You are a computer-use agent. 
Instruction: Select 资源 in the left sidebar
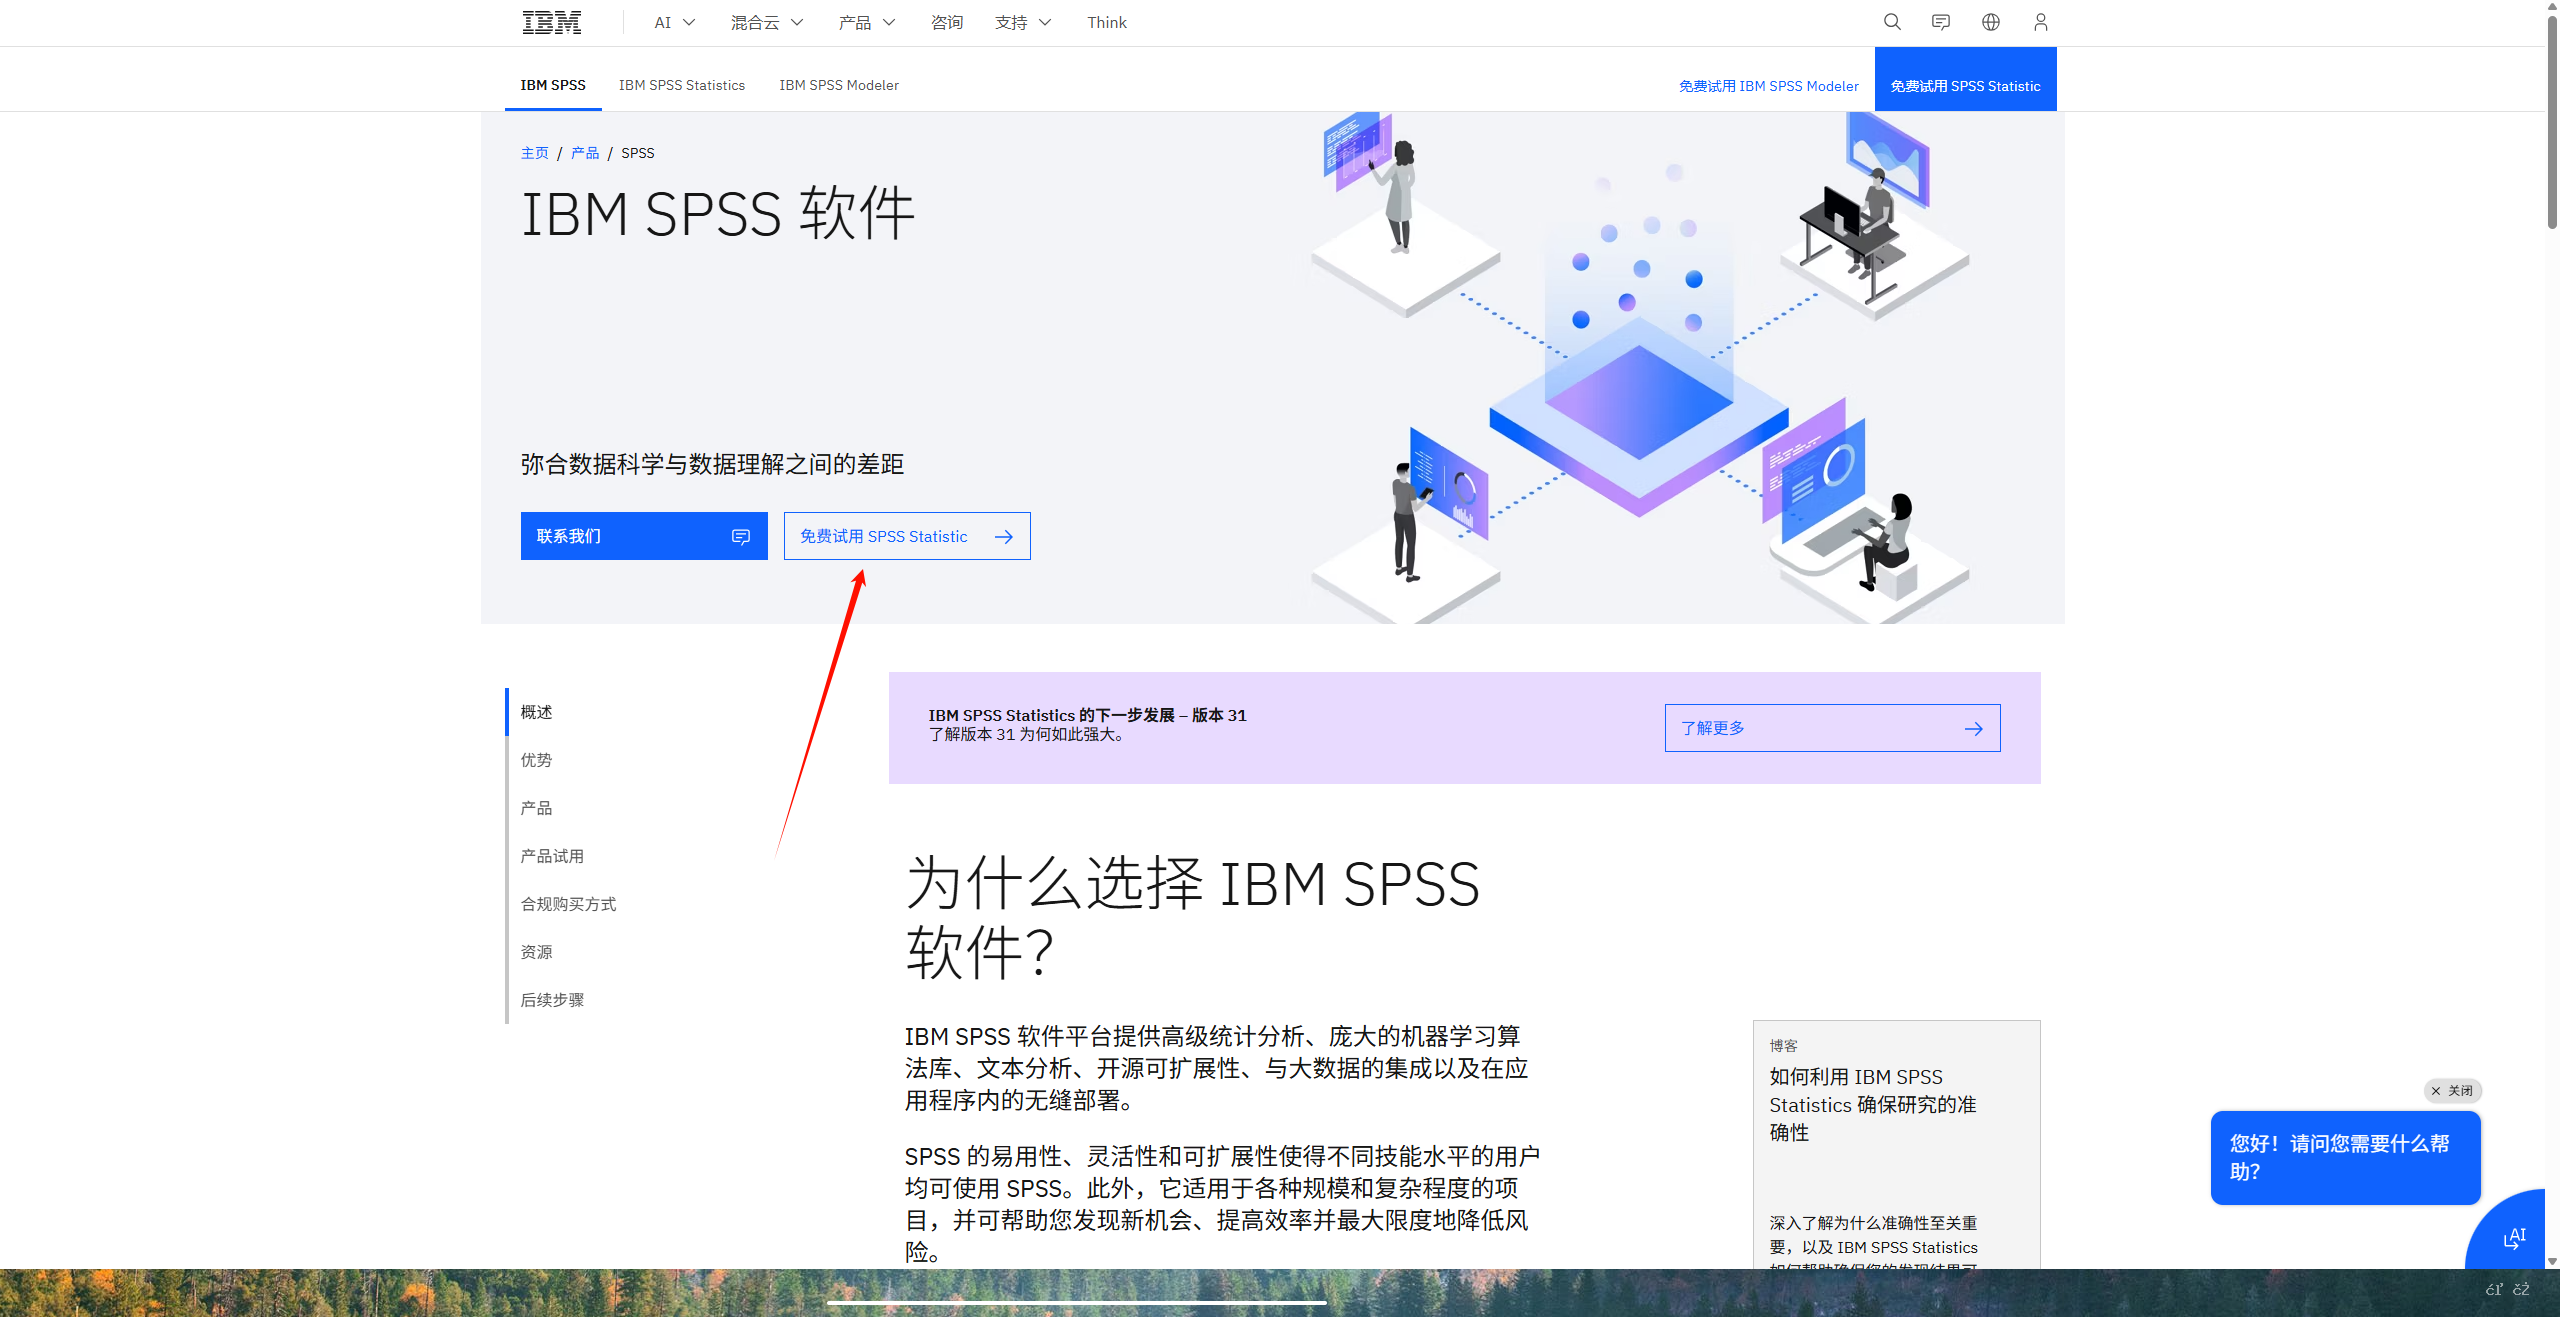coord(536,951)
